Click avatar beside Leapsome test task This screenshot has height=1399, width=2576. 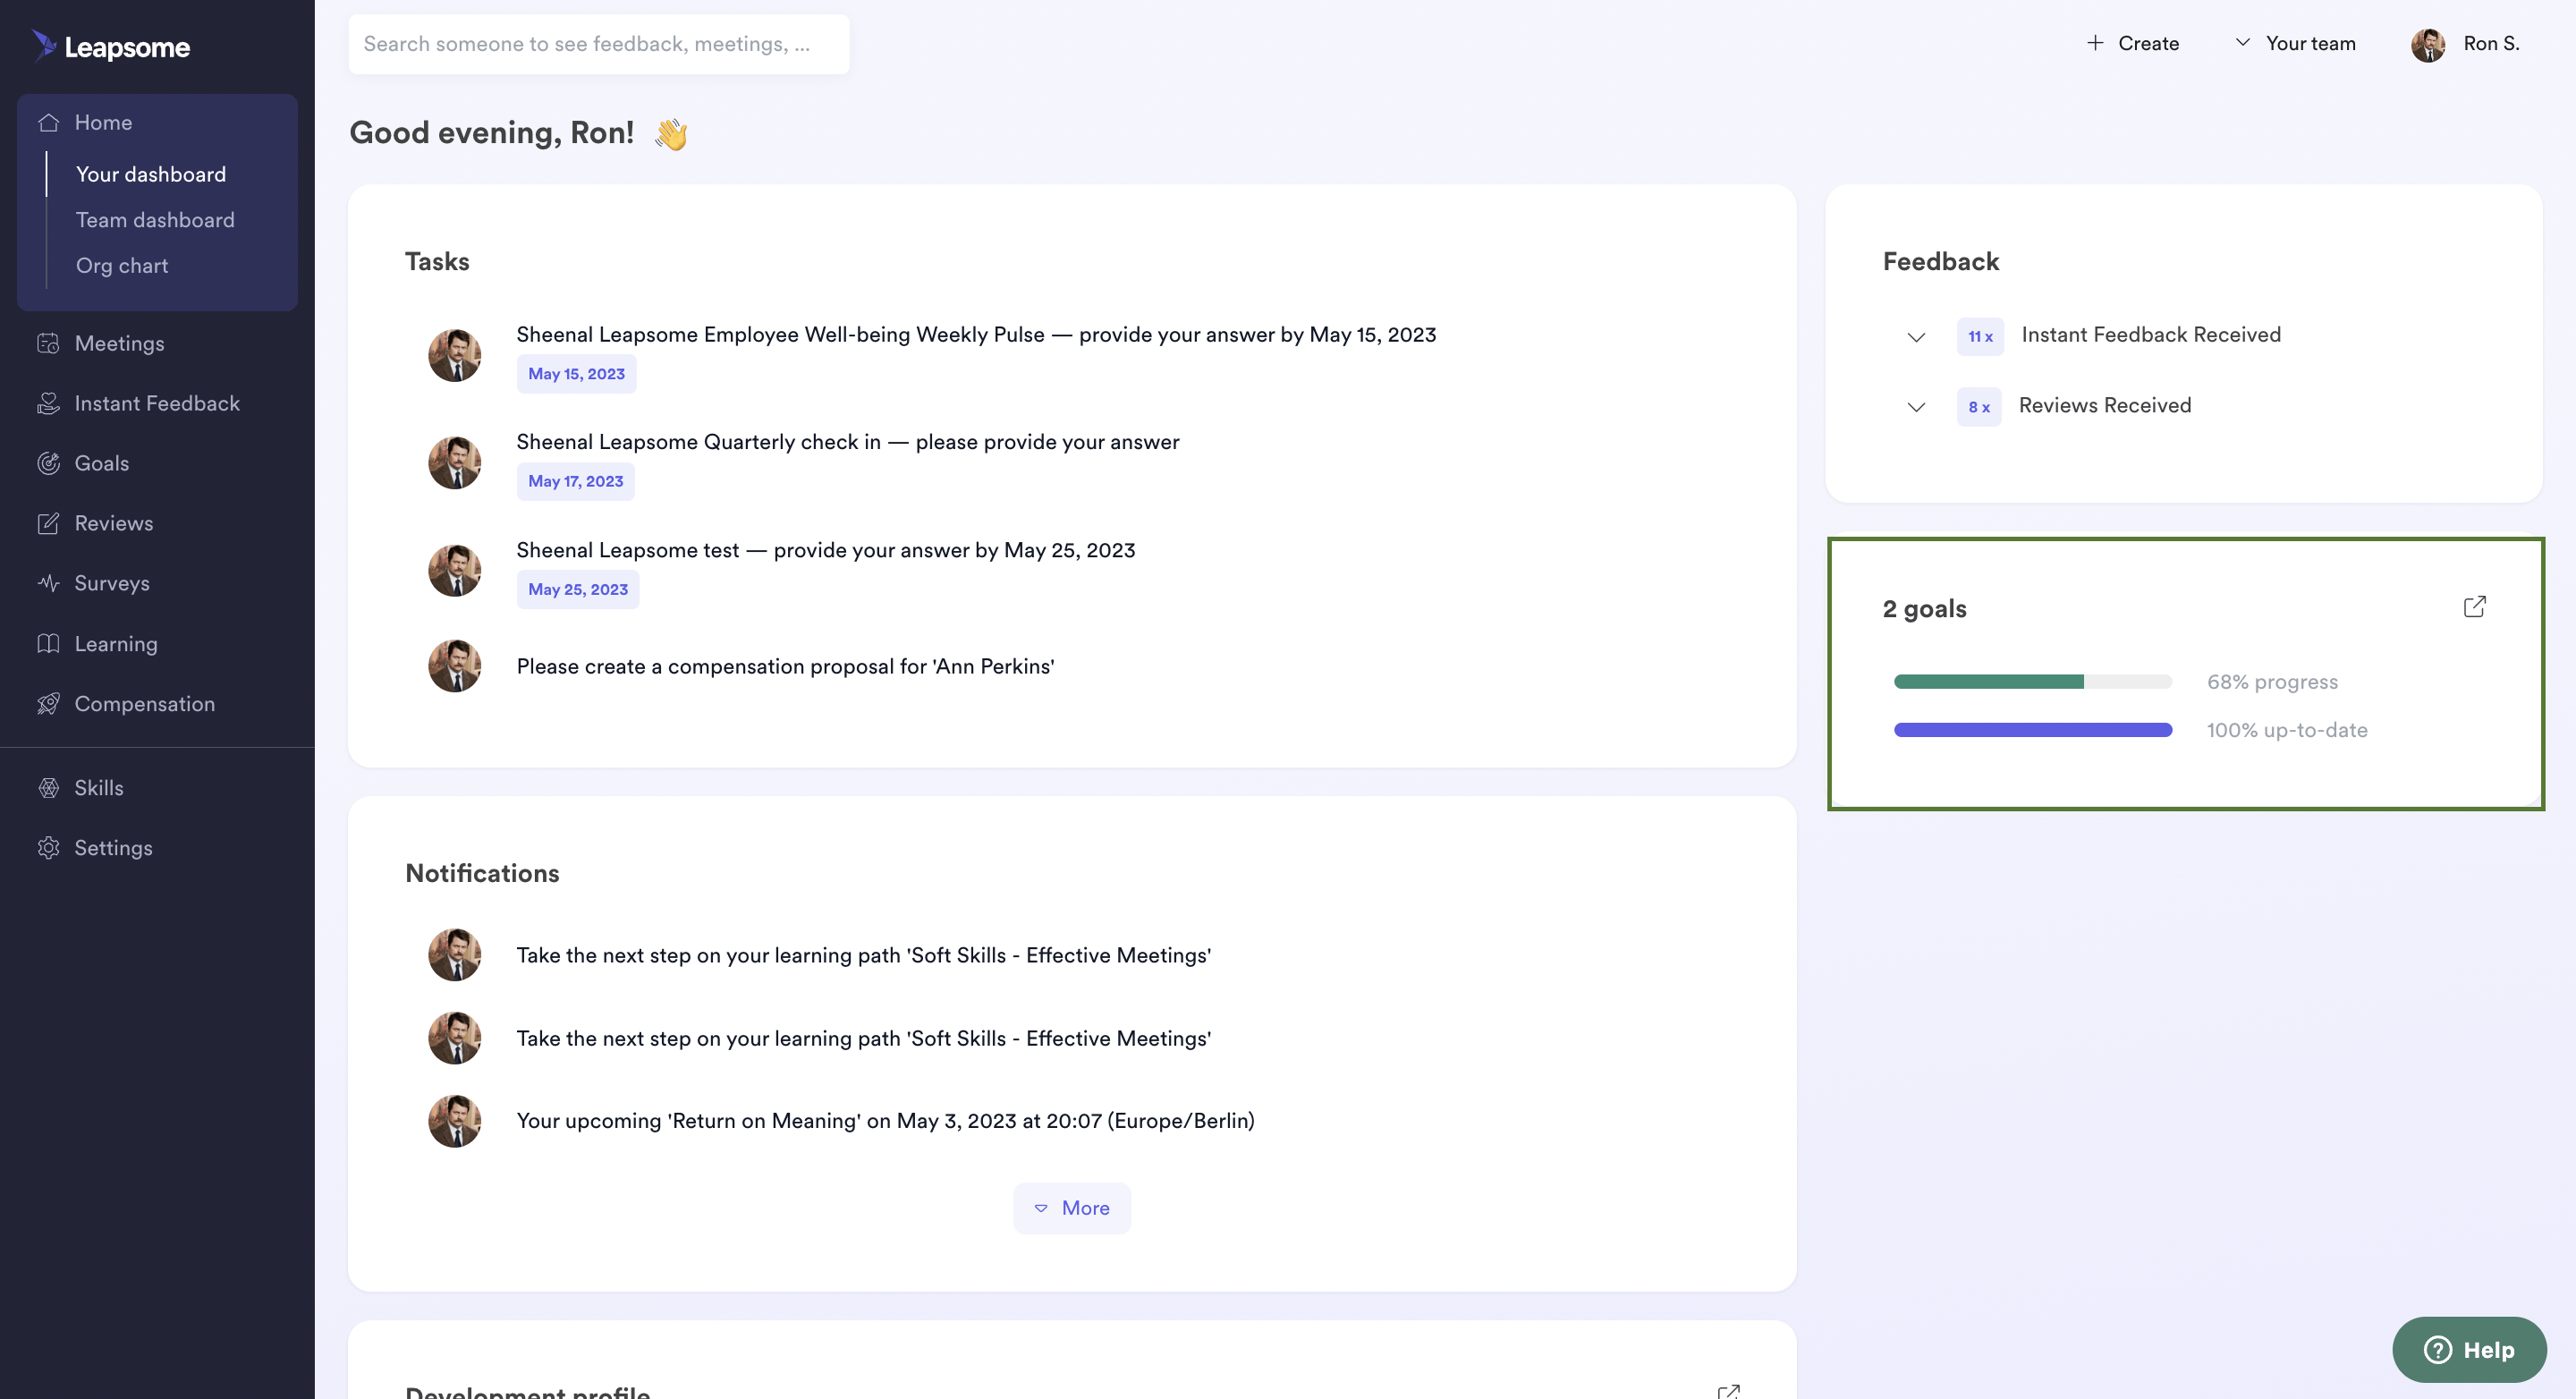tap(454, 570)
